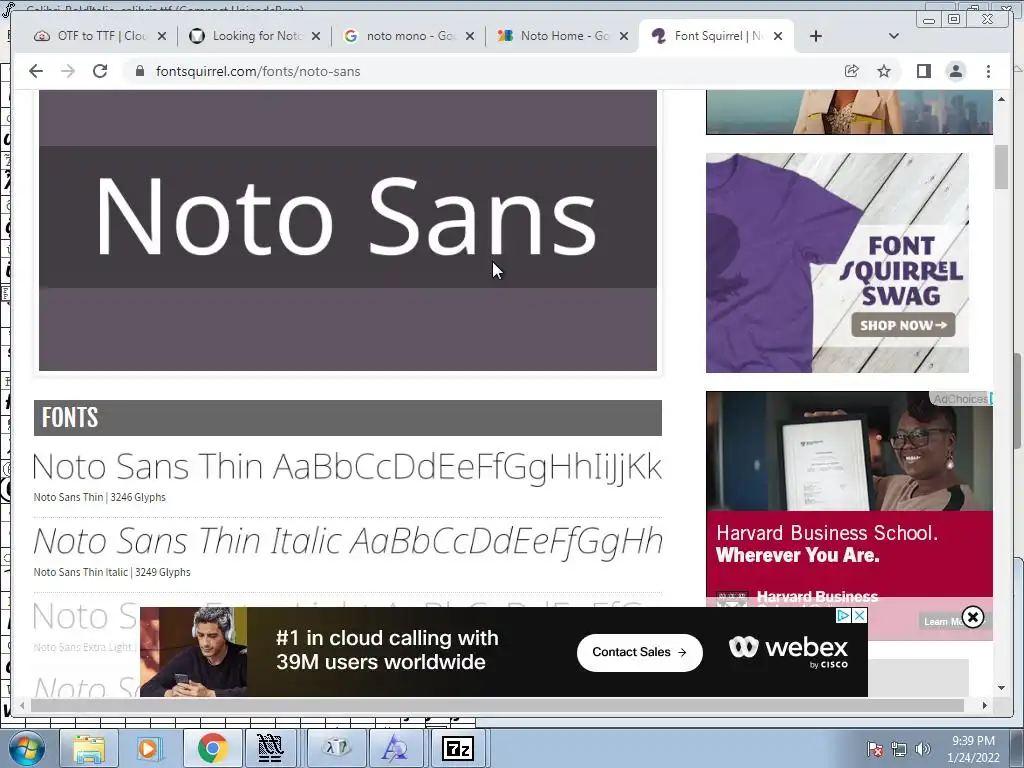1024x768 pixels.
Task: Open a new browser tab
Action: [816, 36]
